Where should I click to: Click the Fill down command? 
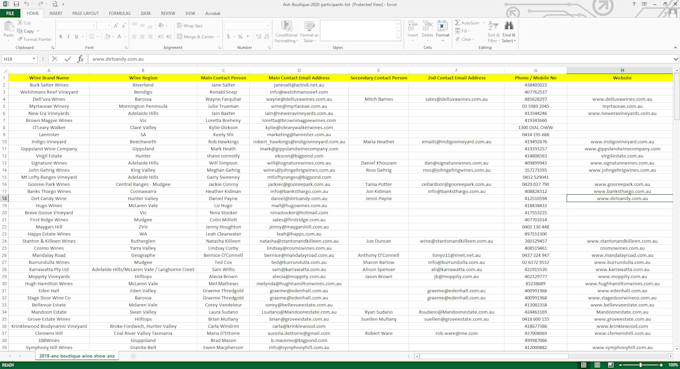462,31
